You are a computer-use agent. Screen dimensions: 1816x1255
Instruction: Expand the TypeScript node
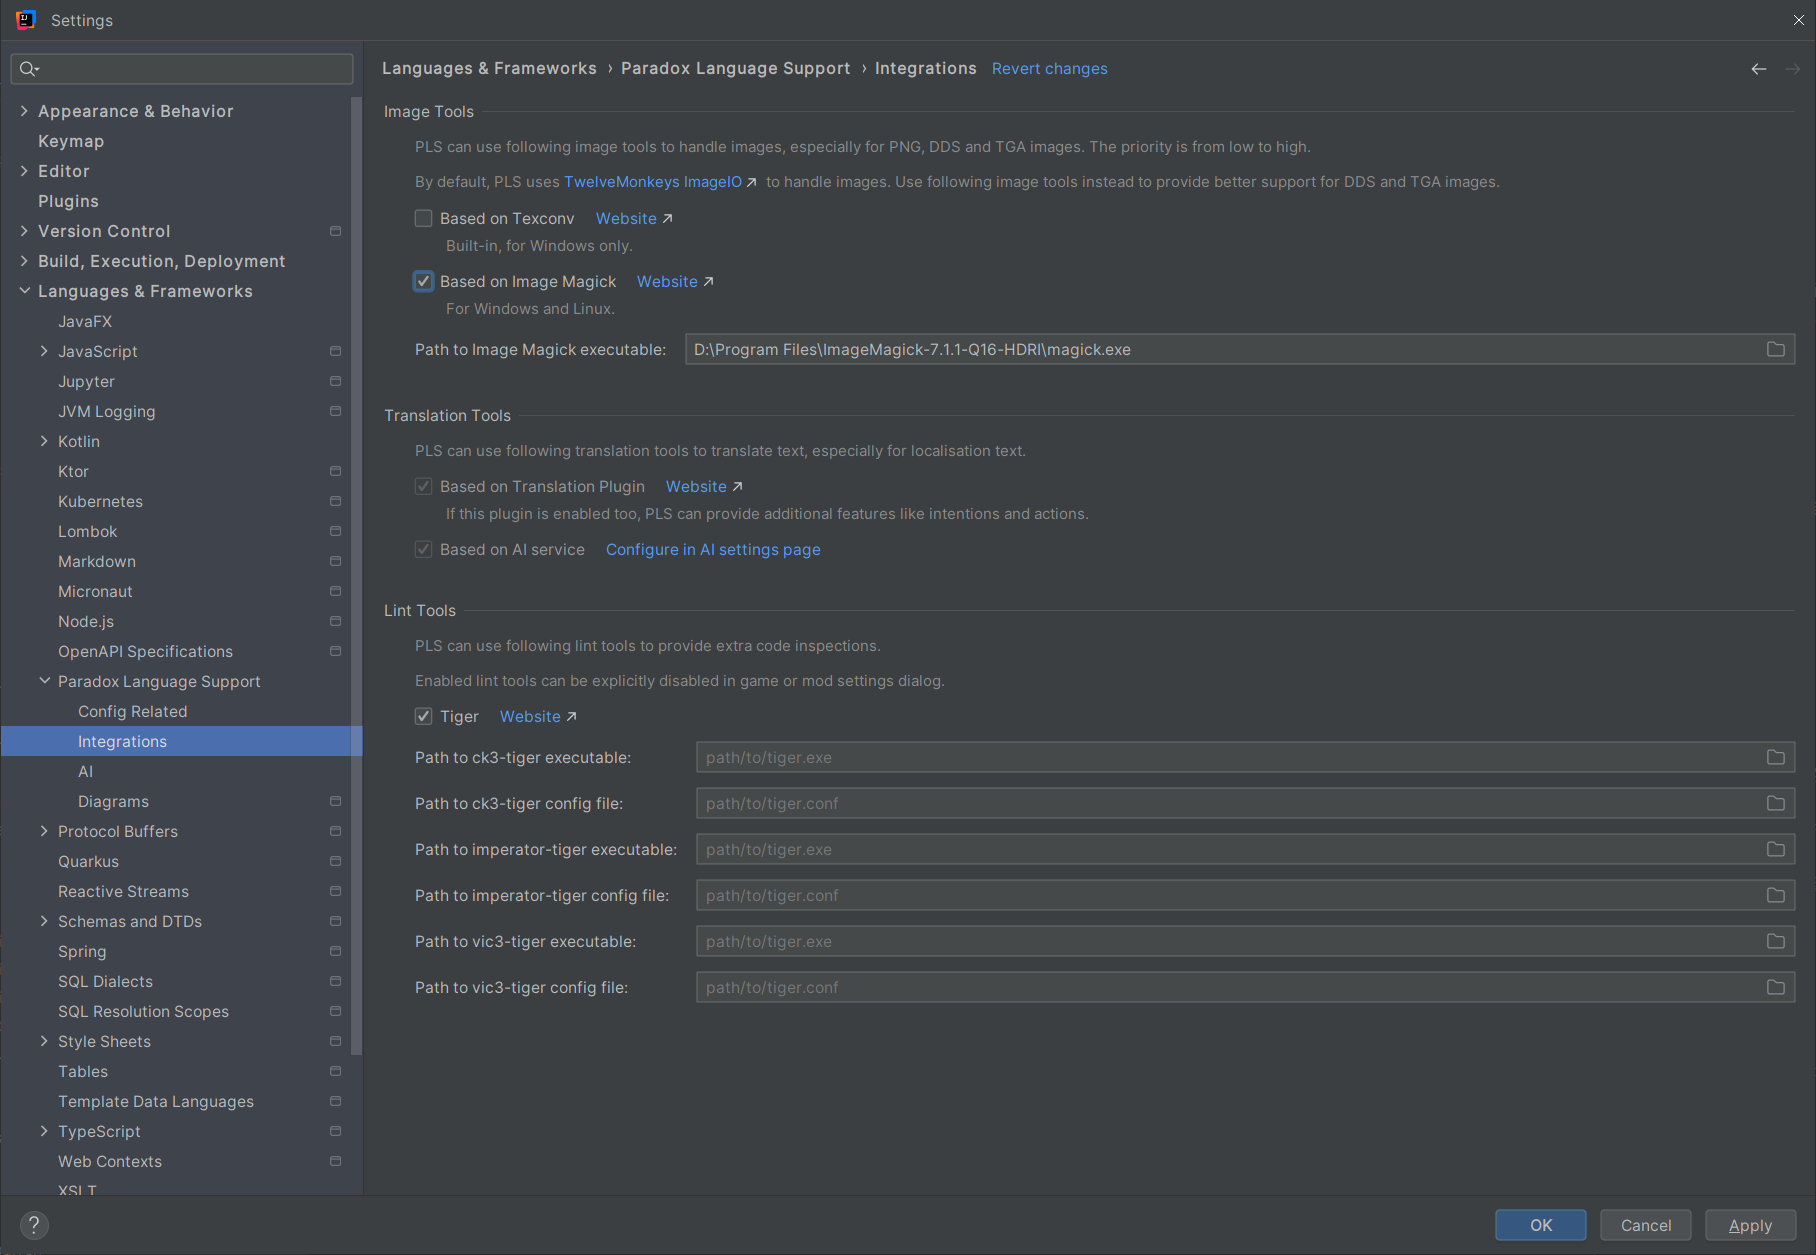(x=44, y=1131)
